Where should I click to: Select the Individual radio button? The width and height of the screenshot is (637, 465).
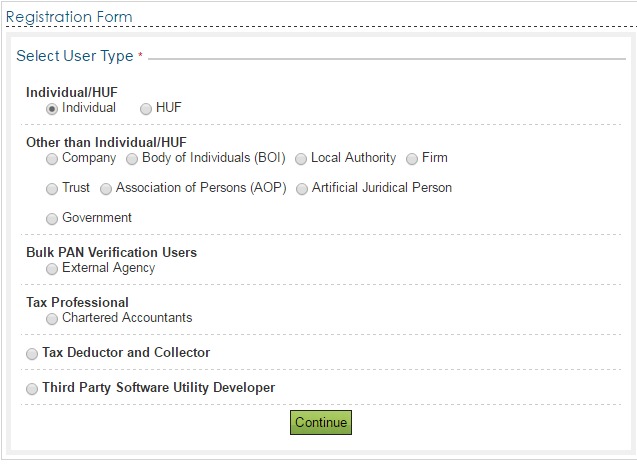52,109
